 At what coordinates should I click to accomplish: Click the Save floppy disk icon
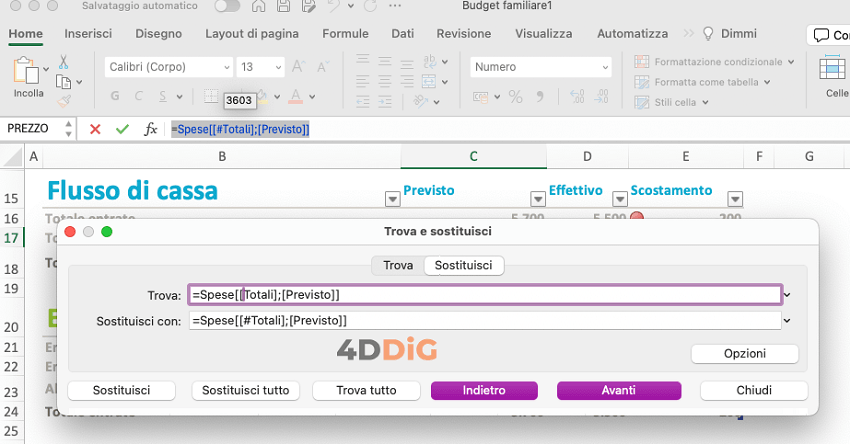click(283, 6)
